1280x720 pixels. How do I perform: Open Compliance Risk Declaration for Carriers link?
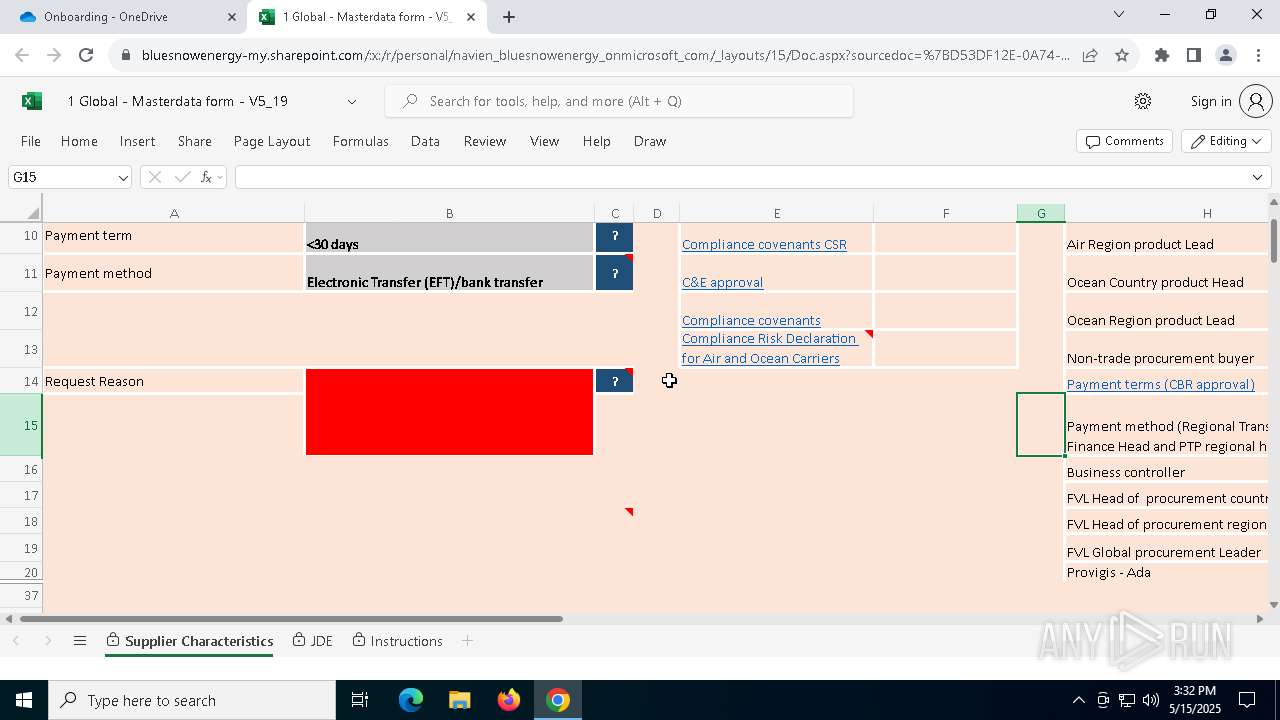pos(769,348)
